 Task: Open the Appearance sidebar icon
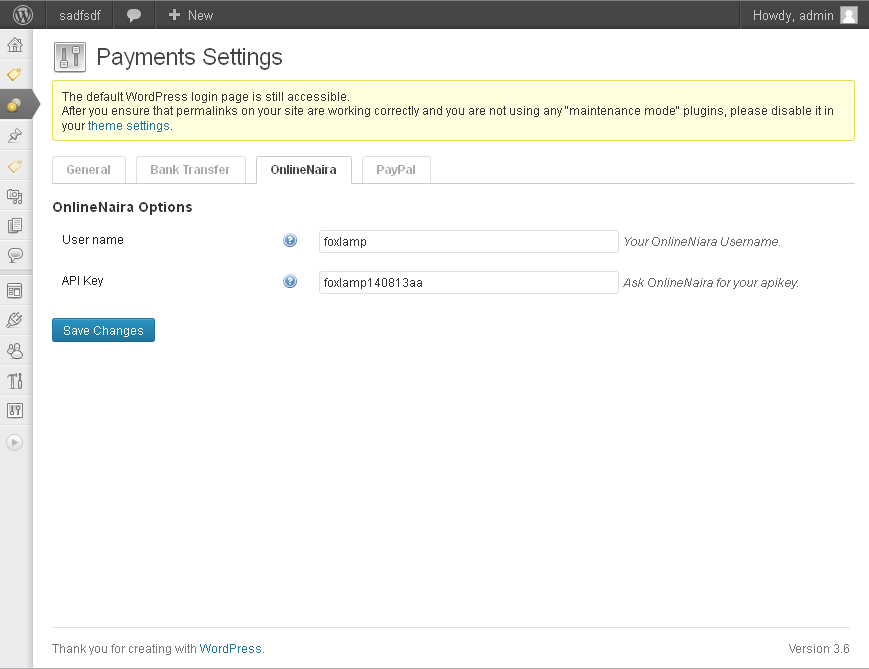(15, 290)
